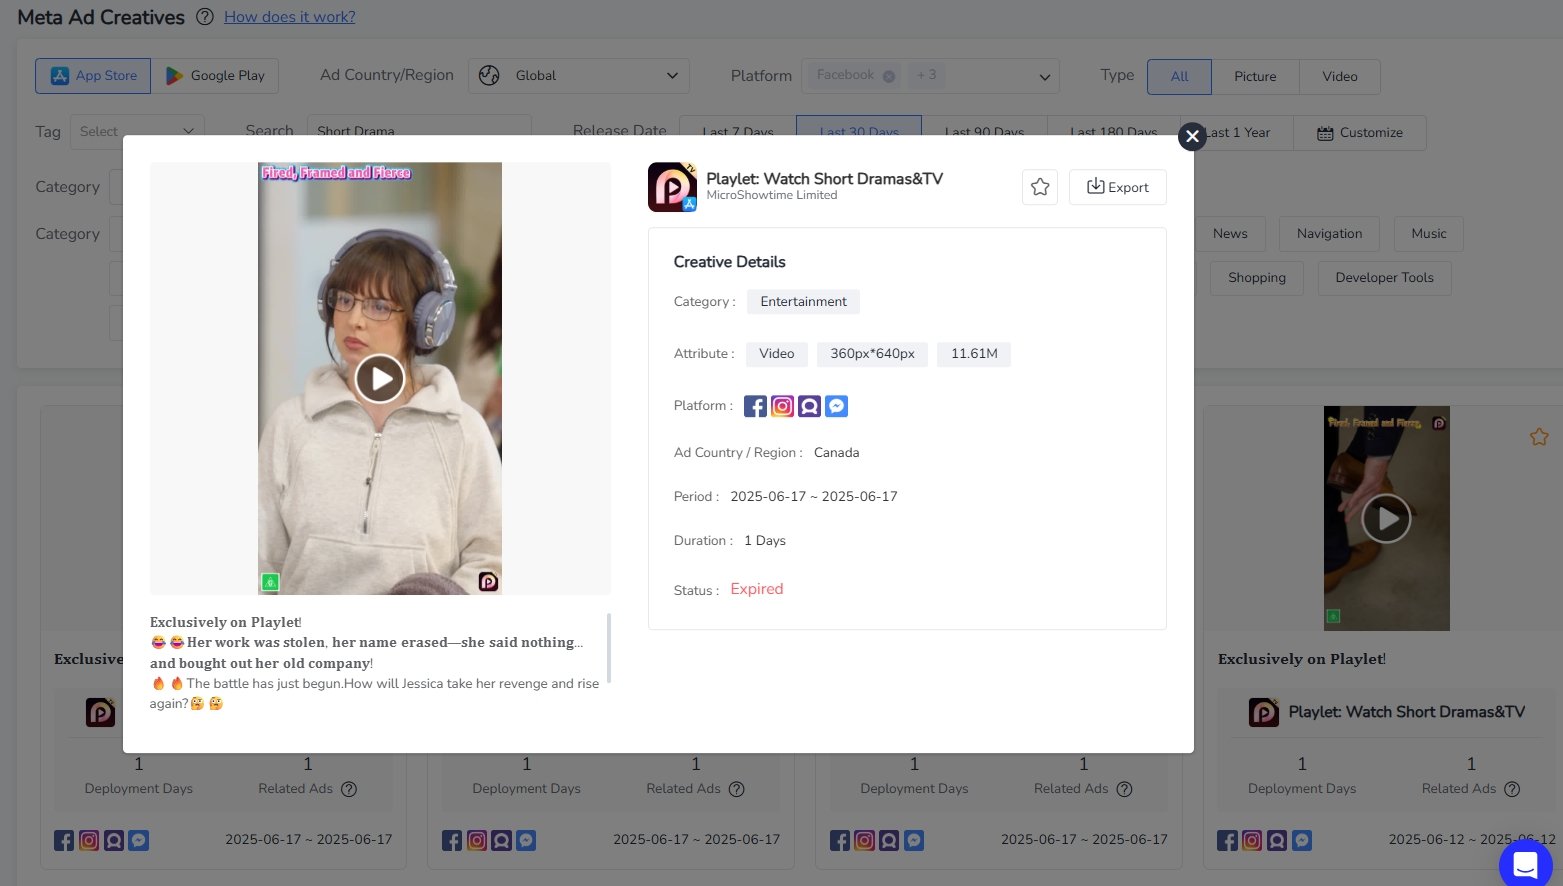Close the creative details popup

1191,136
